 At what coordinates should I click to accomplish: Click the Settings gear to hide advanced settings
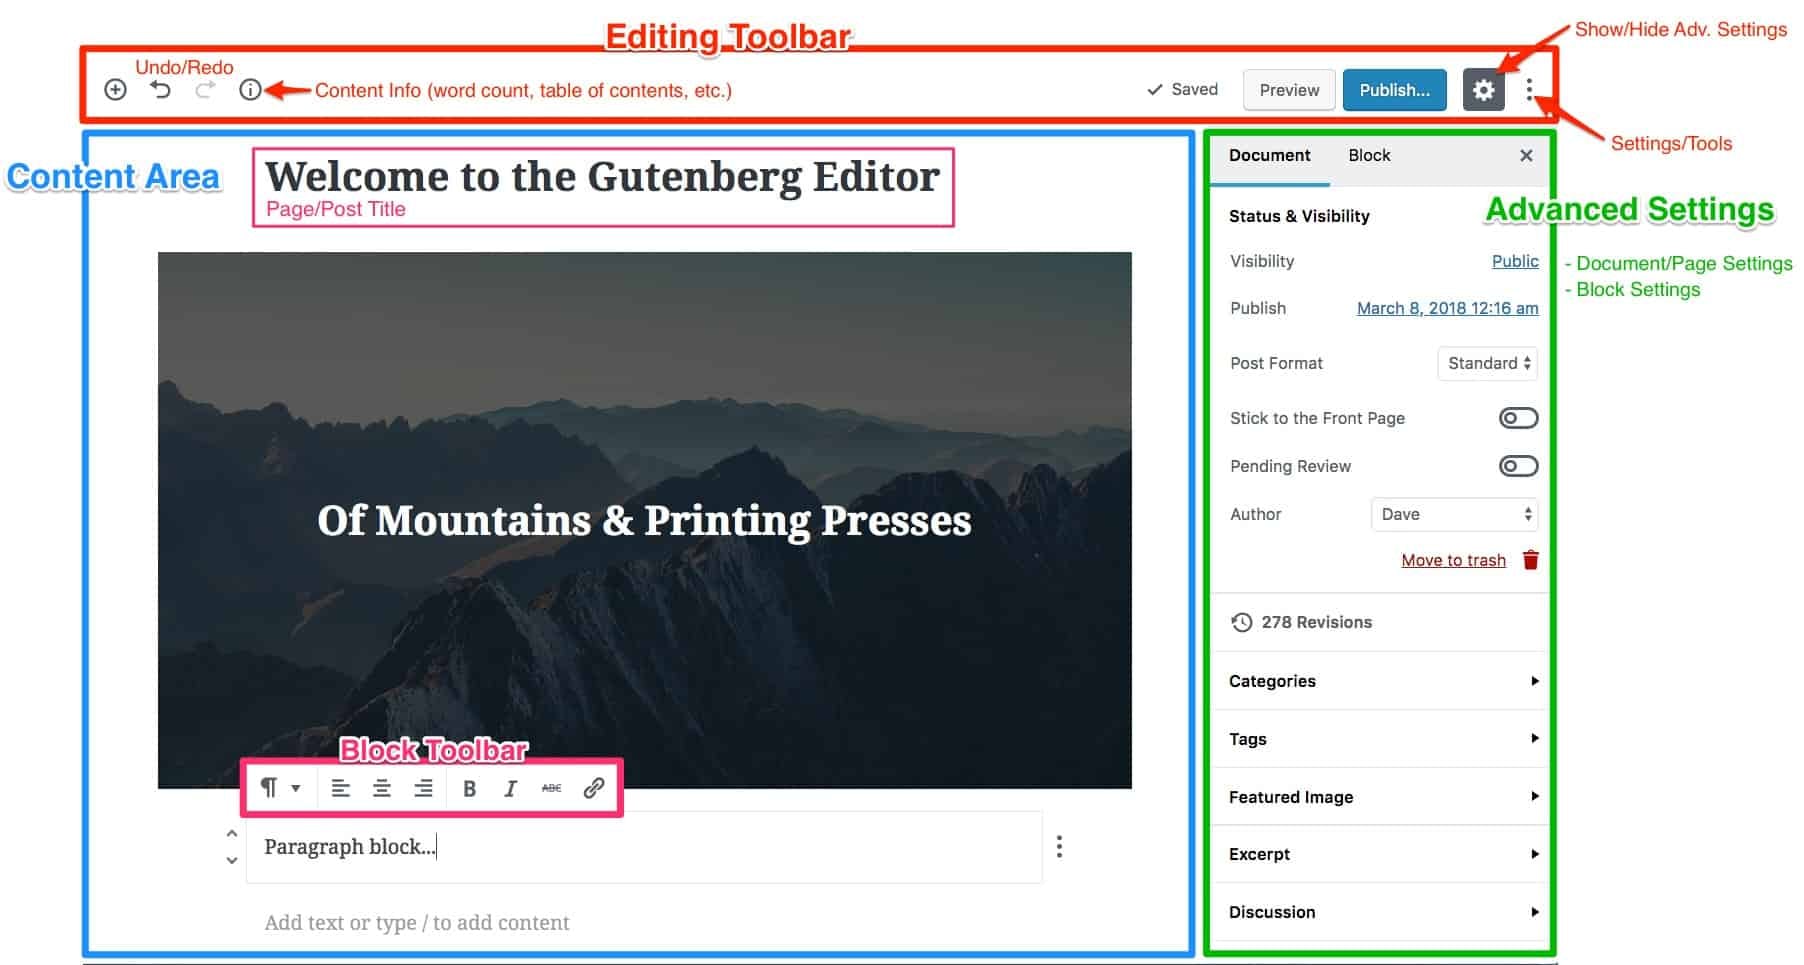point(1483,89)
